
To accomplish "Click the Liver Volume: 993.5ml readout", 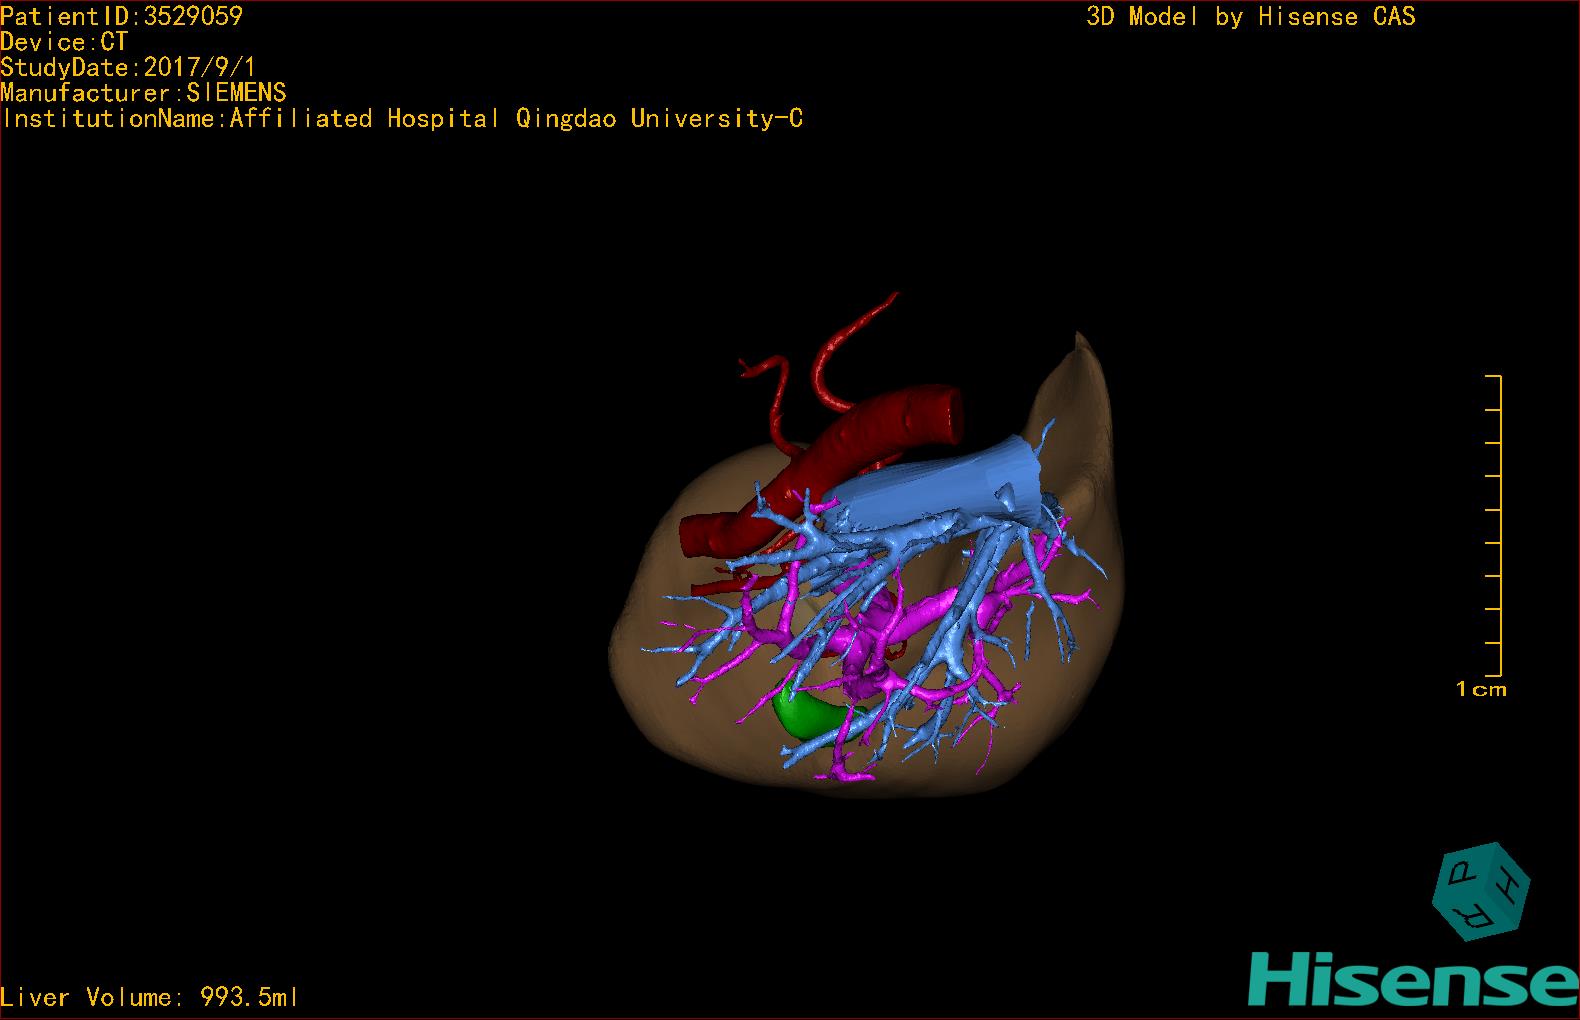I will tap(149, 997).
